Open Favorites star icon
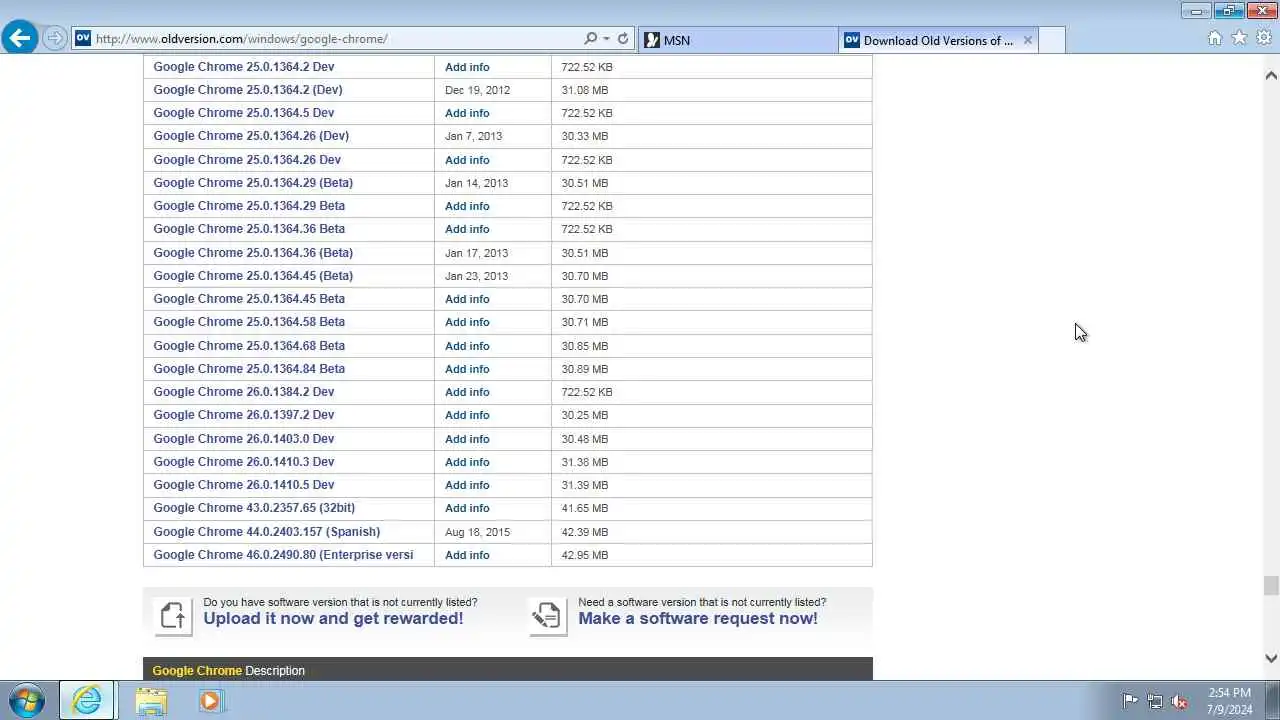The image size is (1280, 720). [x=1240, y=38]
